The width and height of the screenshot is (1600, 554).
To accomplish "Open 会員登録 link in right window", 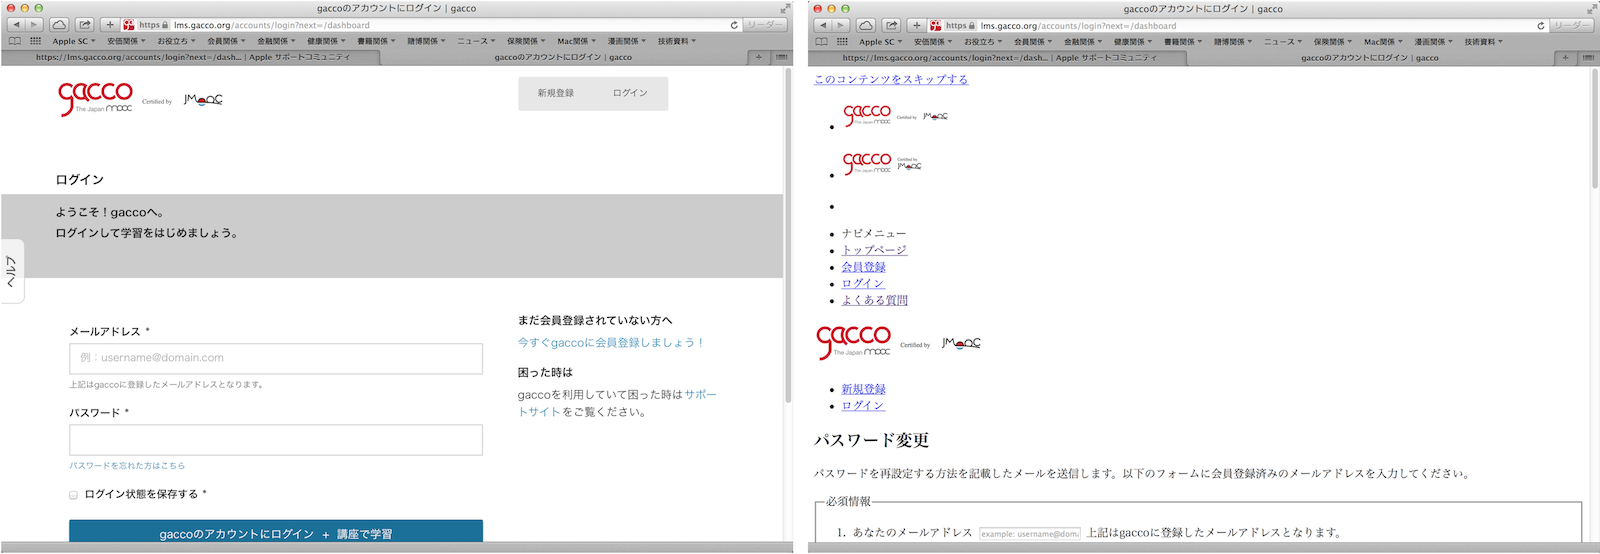I will coord(863,267).
